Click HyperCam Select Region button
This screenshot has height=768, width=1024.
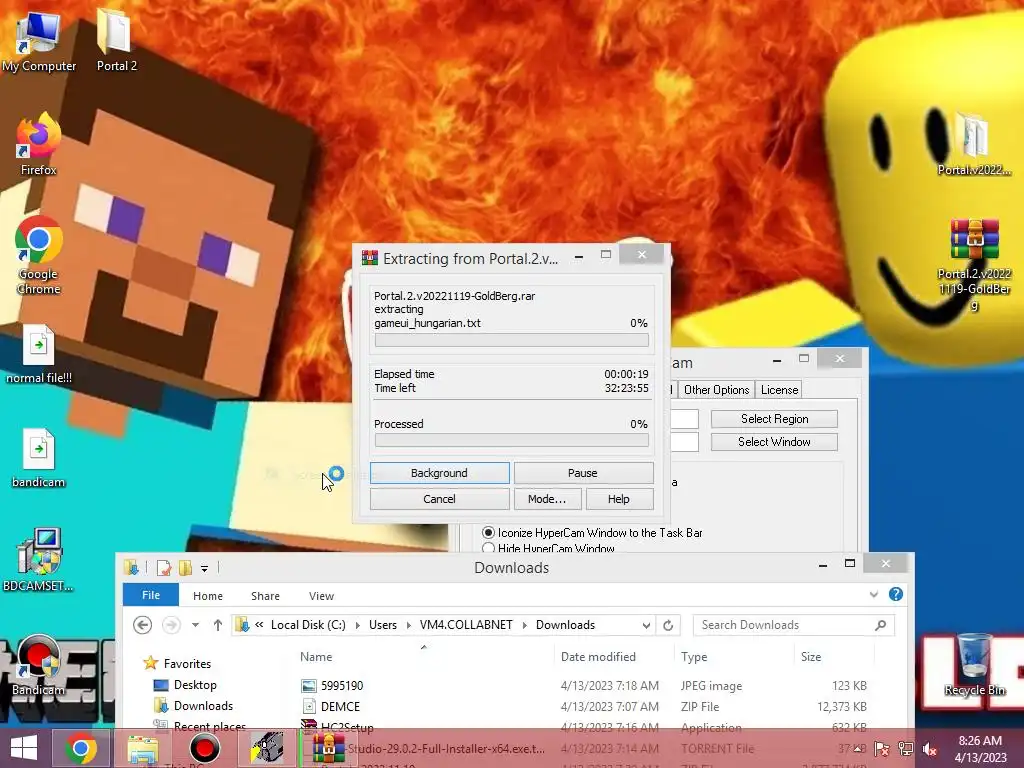[x=775, y=419]
